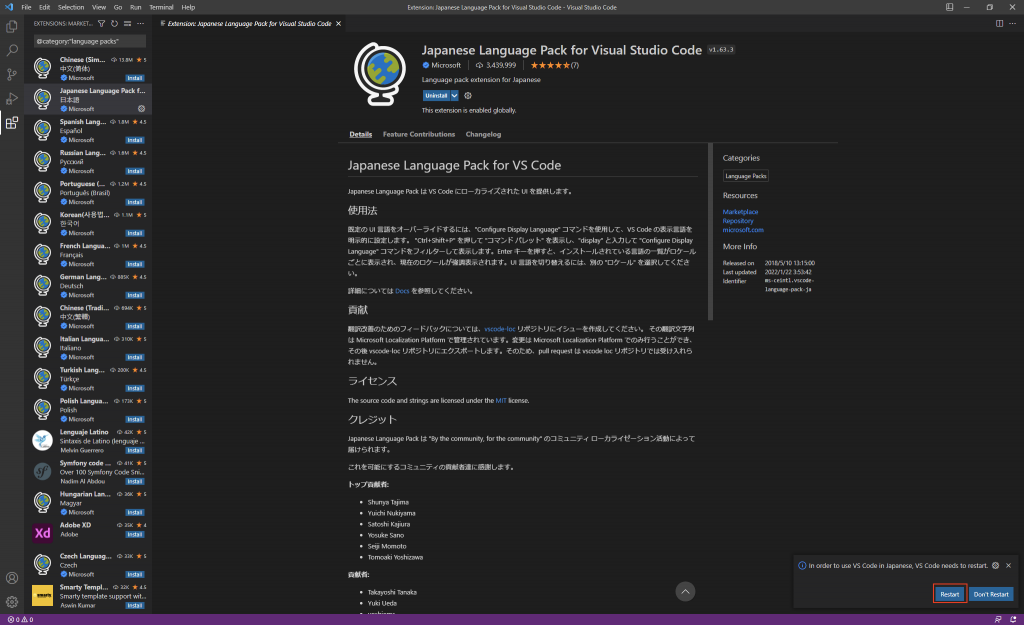Click the manage gear on Japanese Language Pack row
This screenshot has width=1024, height=625.
[141, 108]
